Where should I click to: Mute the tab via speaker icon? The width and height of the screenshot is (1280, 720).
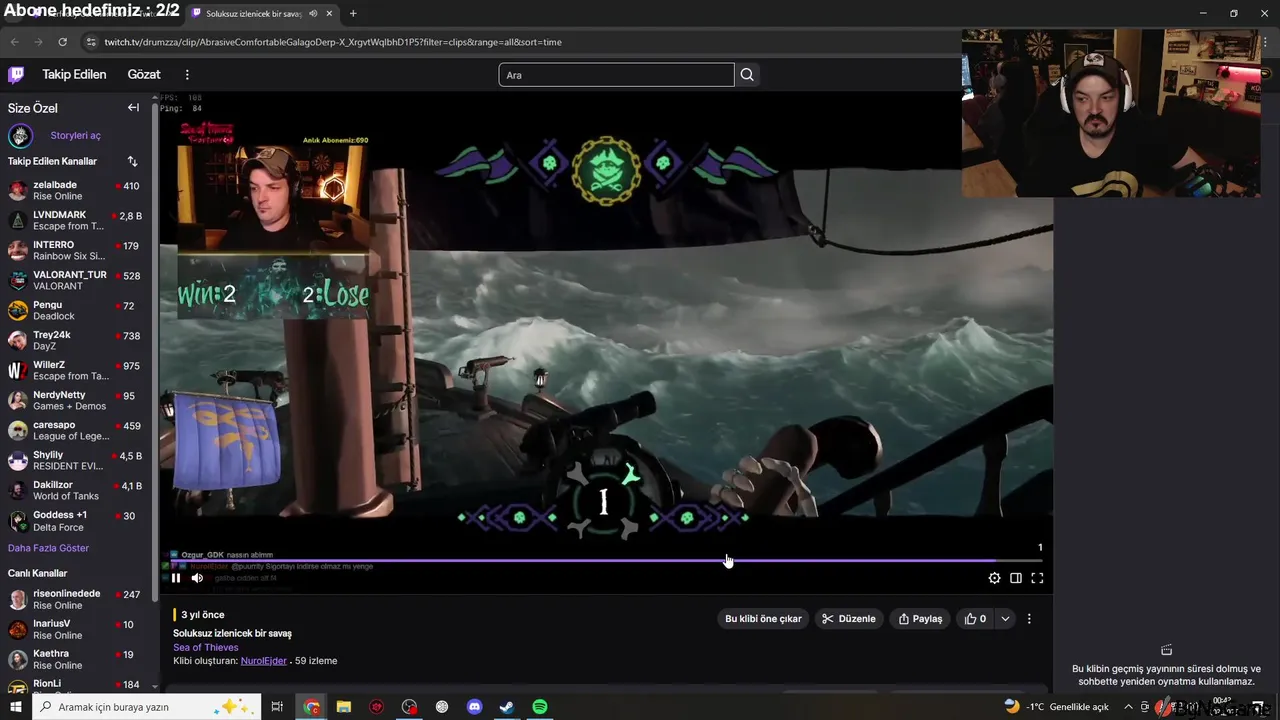[313, 14]
